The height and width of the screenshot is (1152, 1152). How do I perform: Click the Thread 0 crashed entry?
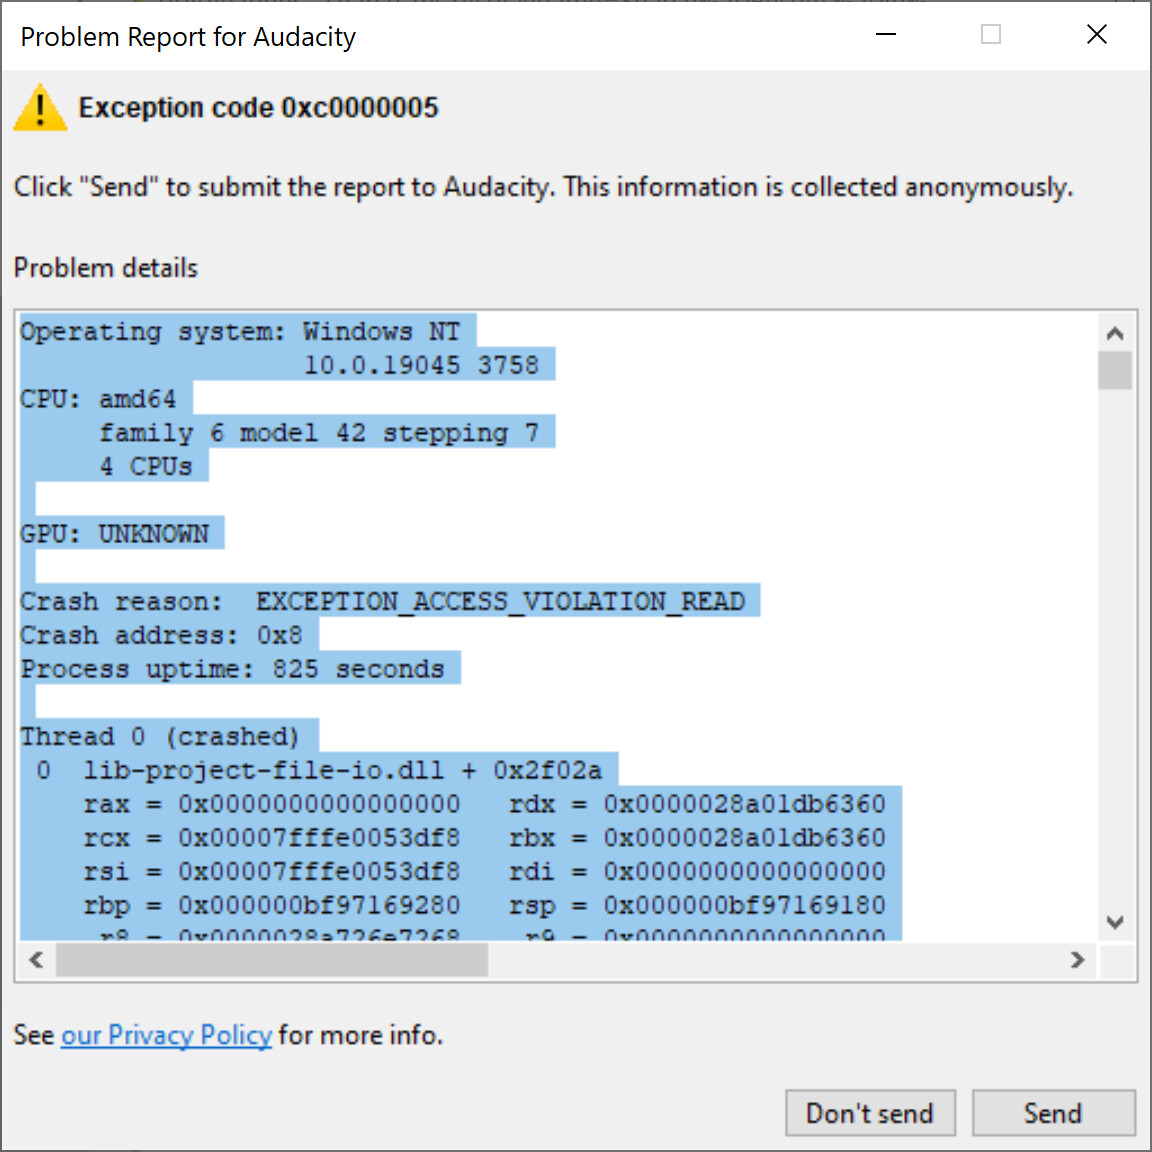pos(168,736)
